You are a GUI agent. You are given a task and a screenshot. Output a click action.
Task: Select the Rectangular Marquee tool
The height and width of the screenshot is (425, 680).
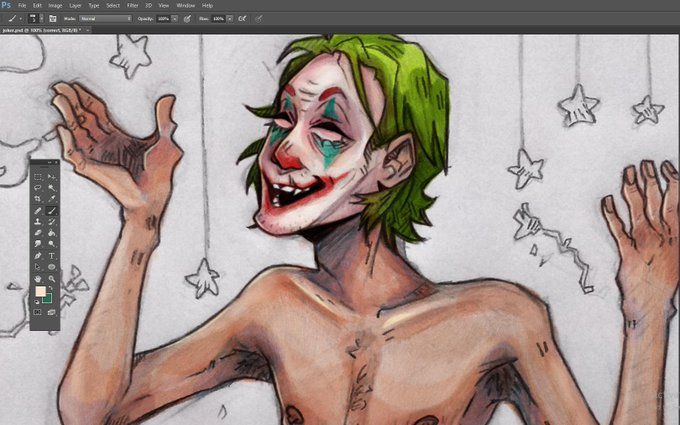click(x=38, y=177)
